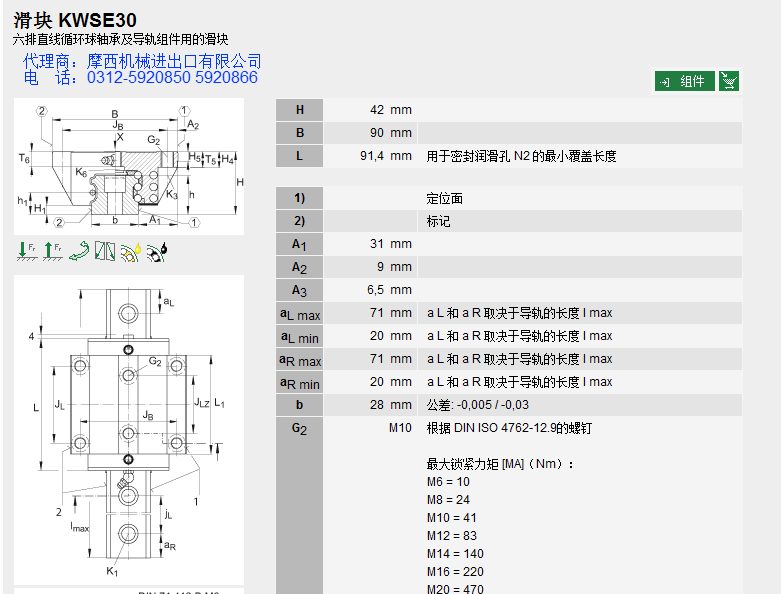
Task: Select the H dimension row label
Action: (x=300, y=110)
